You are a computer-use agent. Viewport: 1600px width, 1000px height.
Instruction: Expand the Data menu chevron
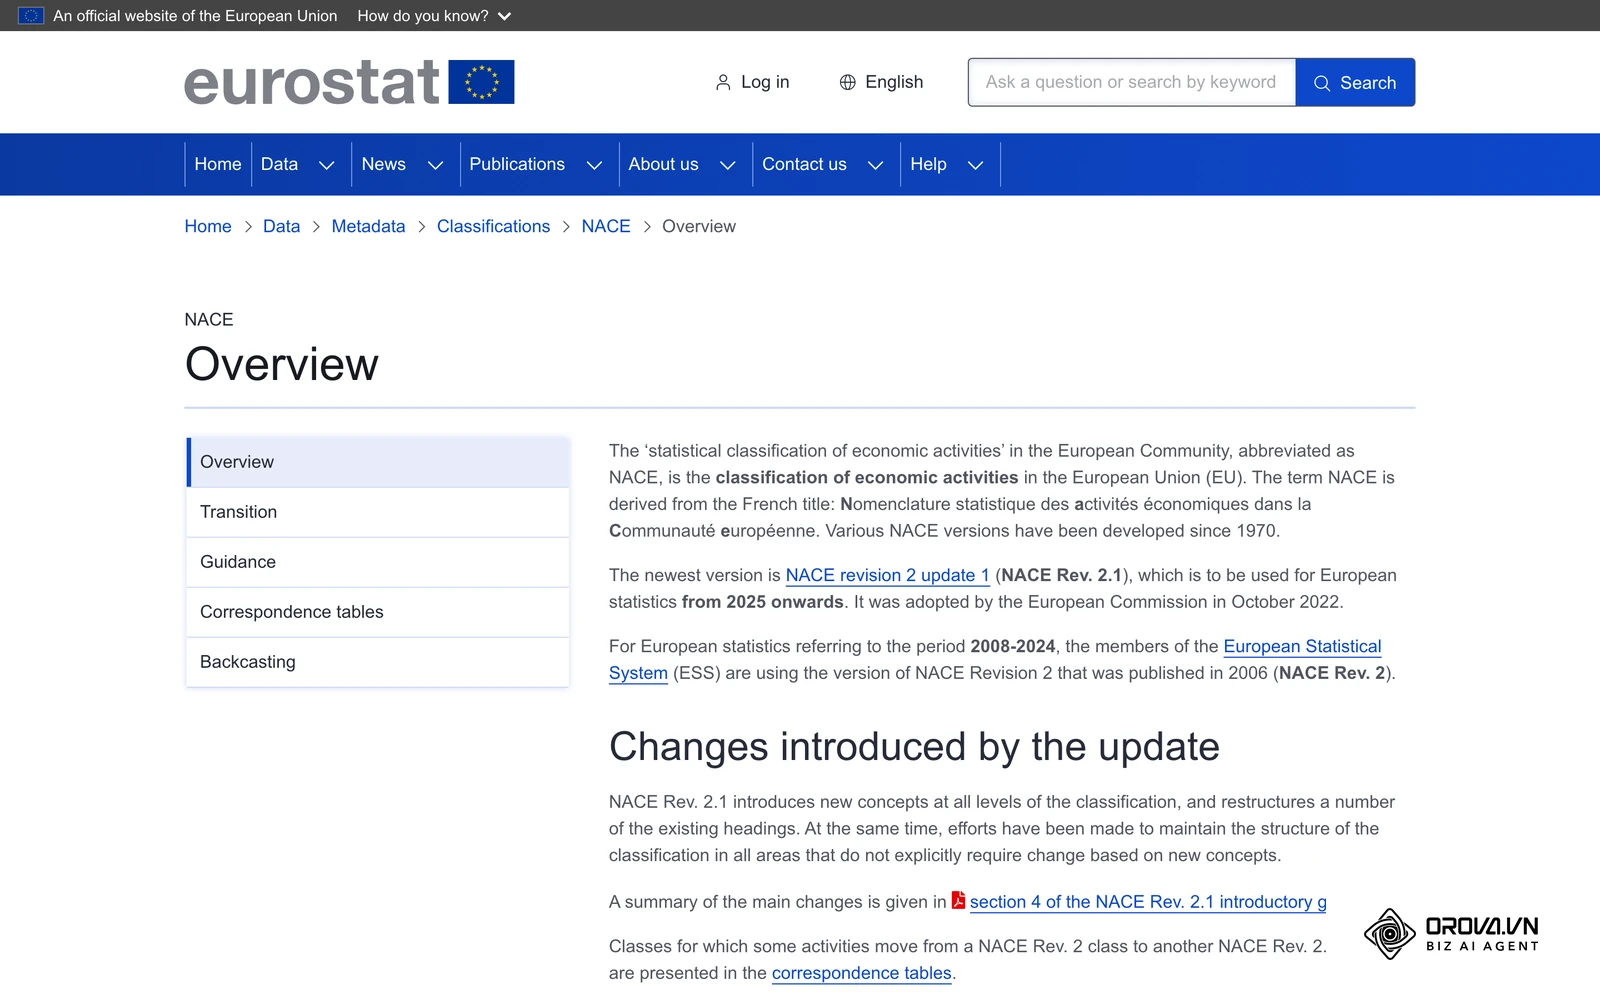click(326, 165)
